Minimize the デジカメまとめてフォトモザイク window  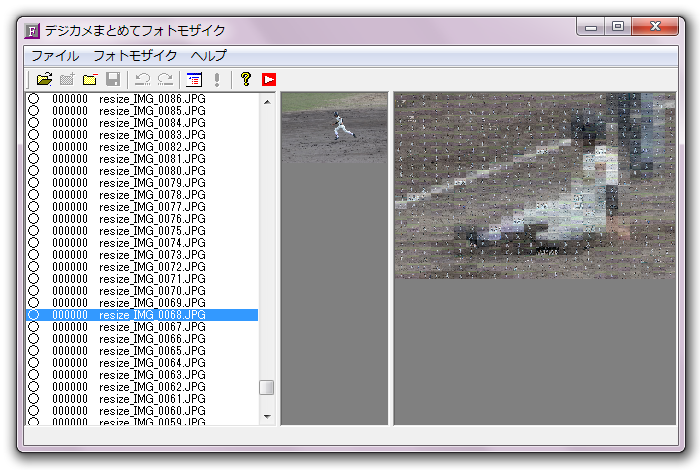[x=591, y=27]
